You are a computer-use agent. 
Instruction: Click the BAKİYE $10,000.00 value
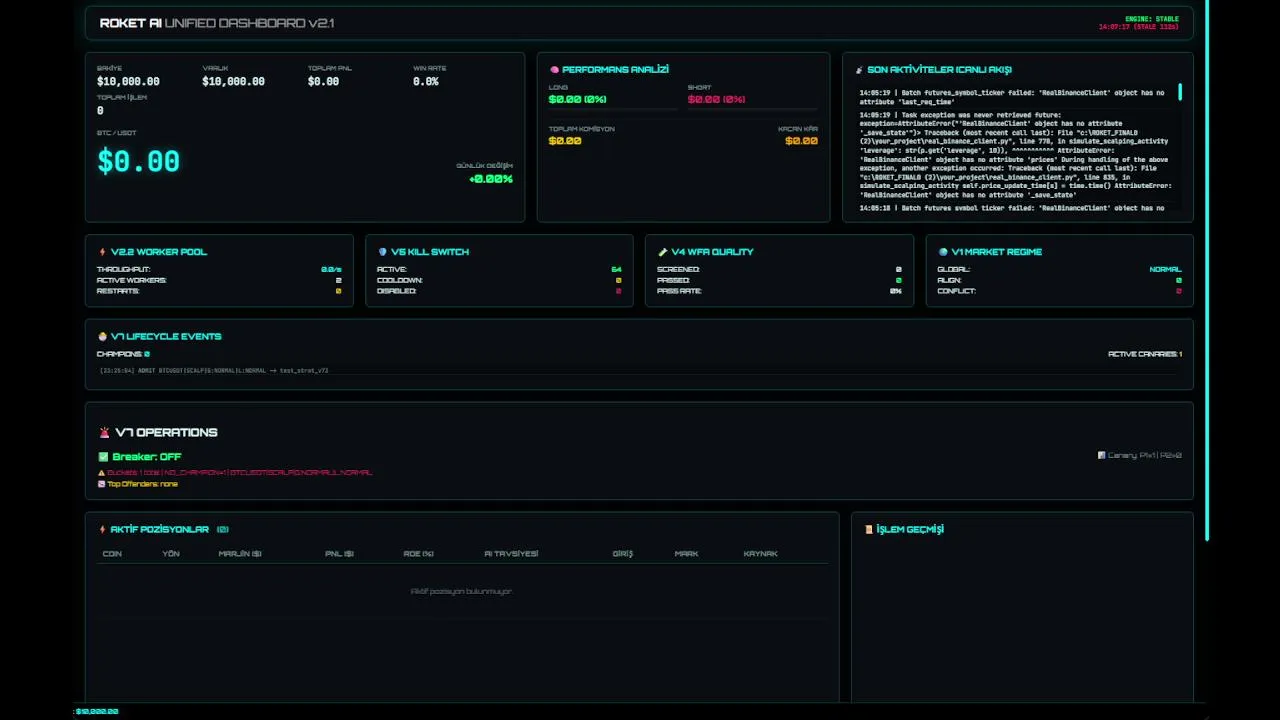pyautogui.click(x=128, y=82)
